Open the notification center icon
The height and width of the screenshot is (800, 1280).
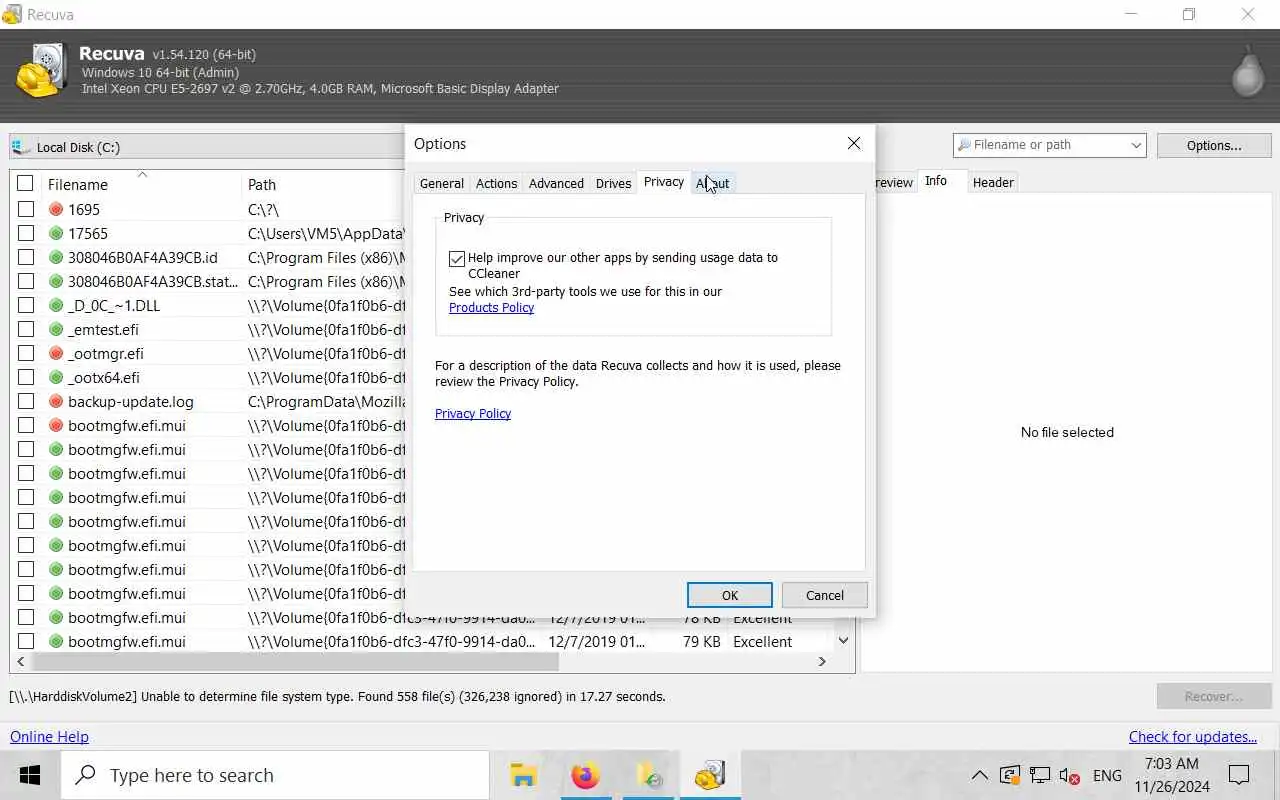click(1239, 775)
